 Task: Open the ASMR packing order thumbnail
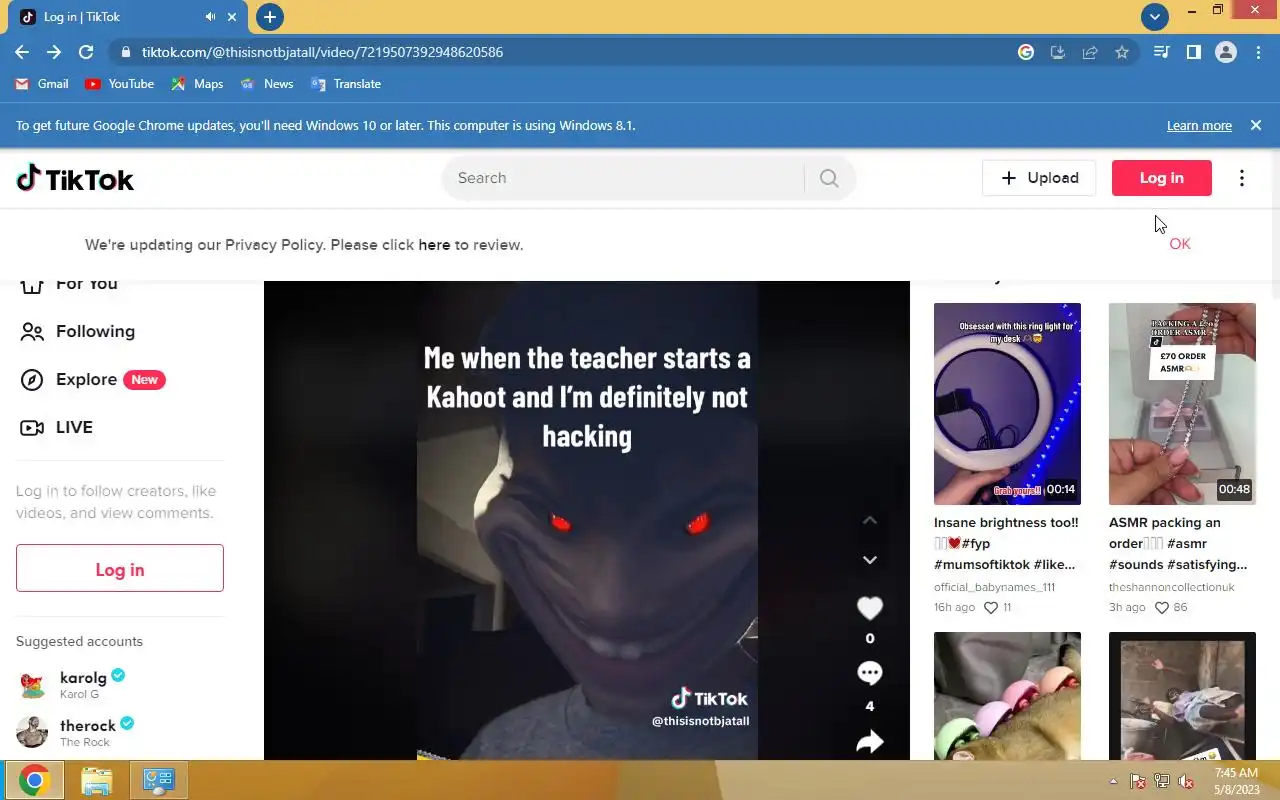(x=1182, y=404)
